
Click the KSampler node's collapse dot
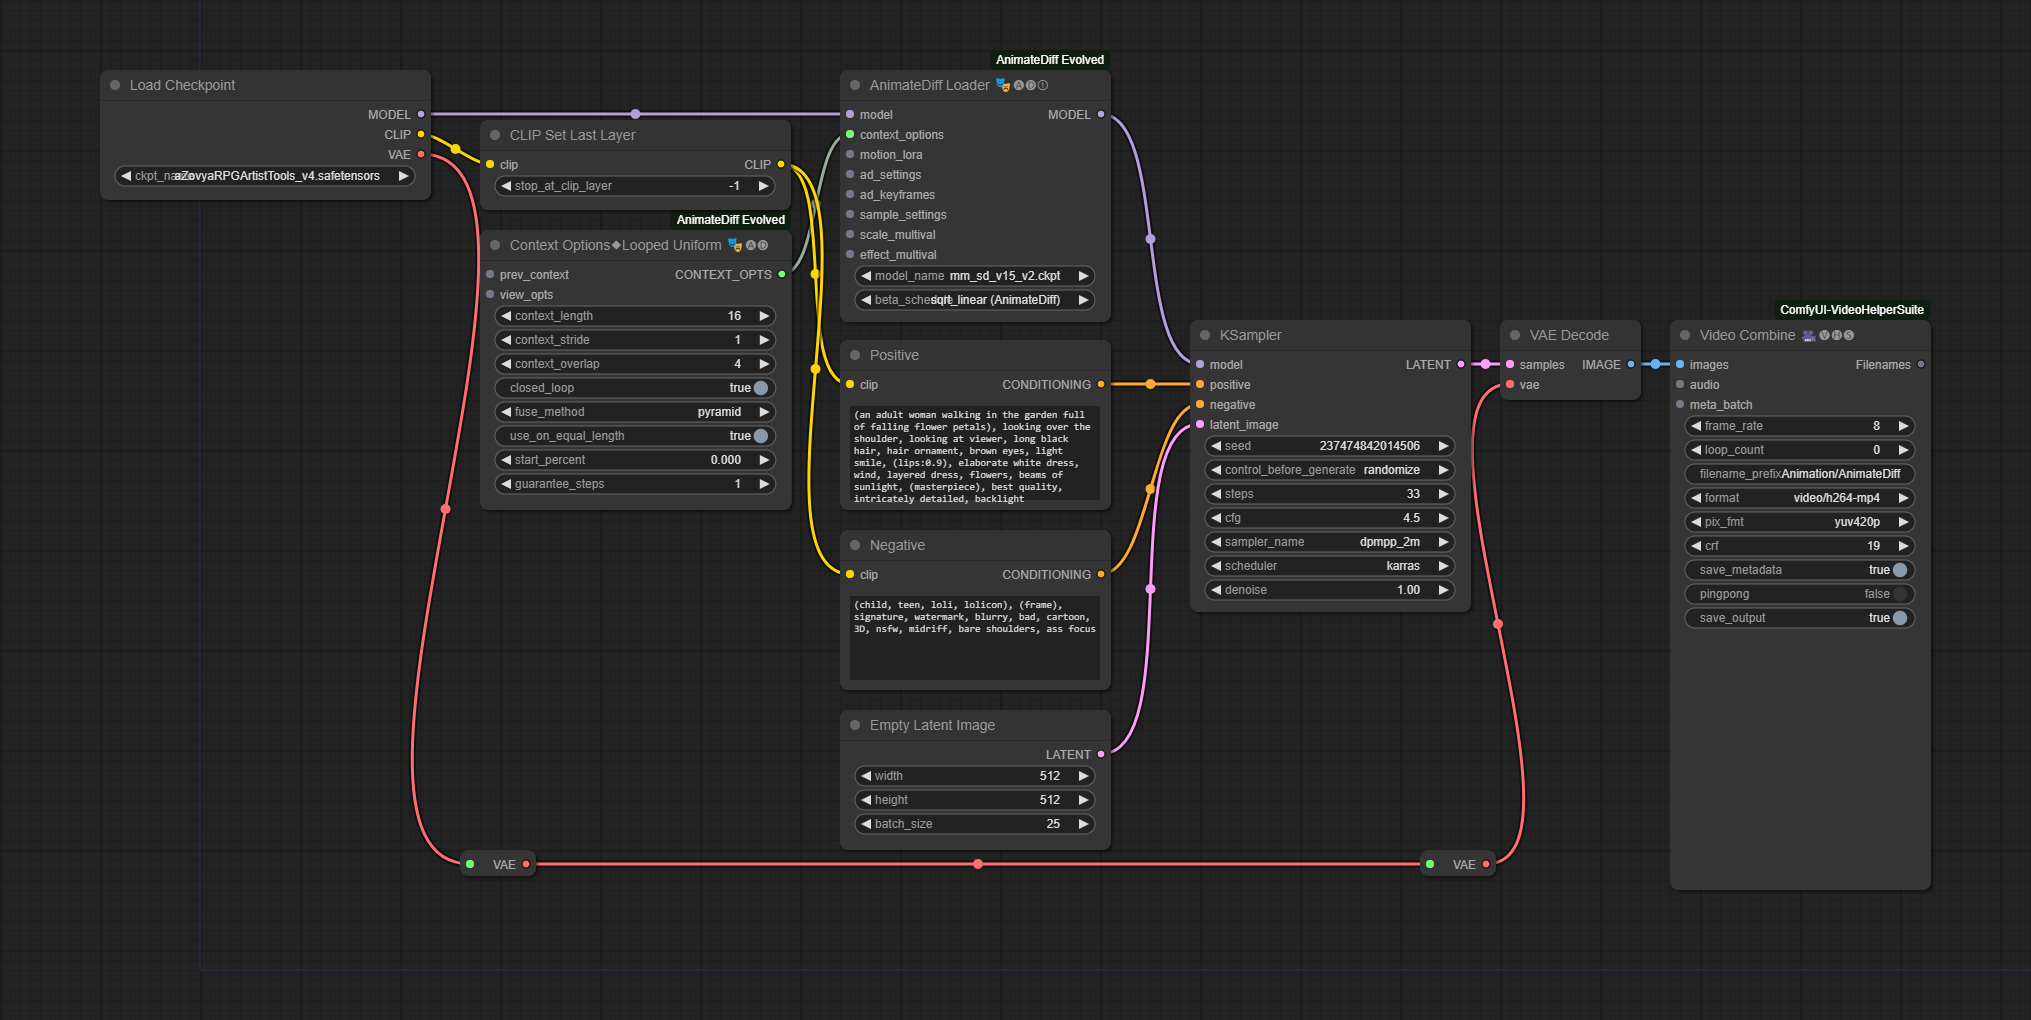pyautogui.click(x=1205, y=335)
